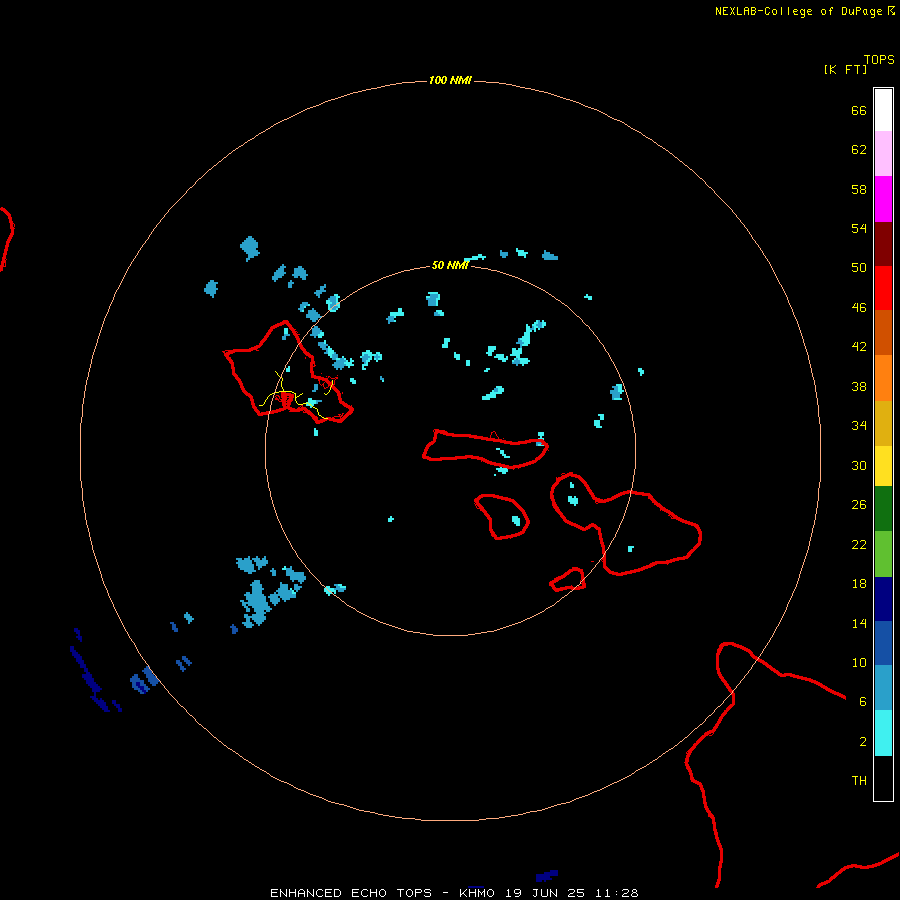Select the "62" legend value
900x900 pixels.
coord(859,150)
